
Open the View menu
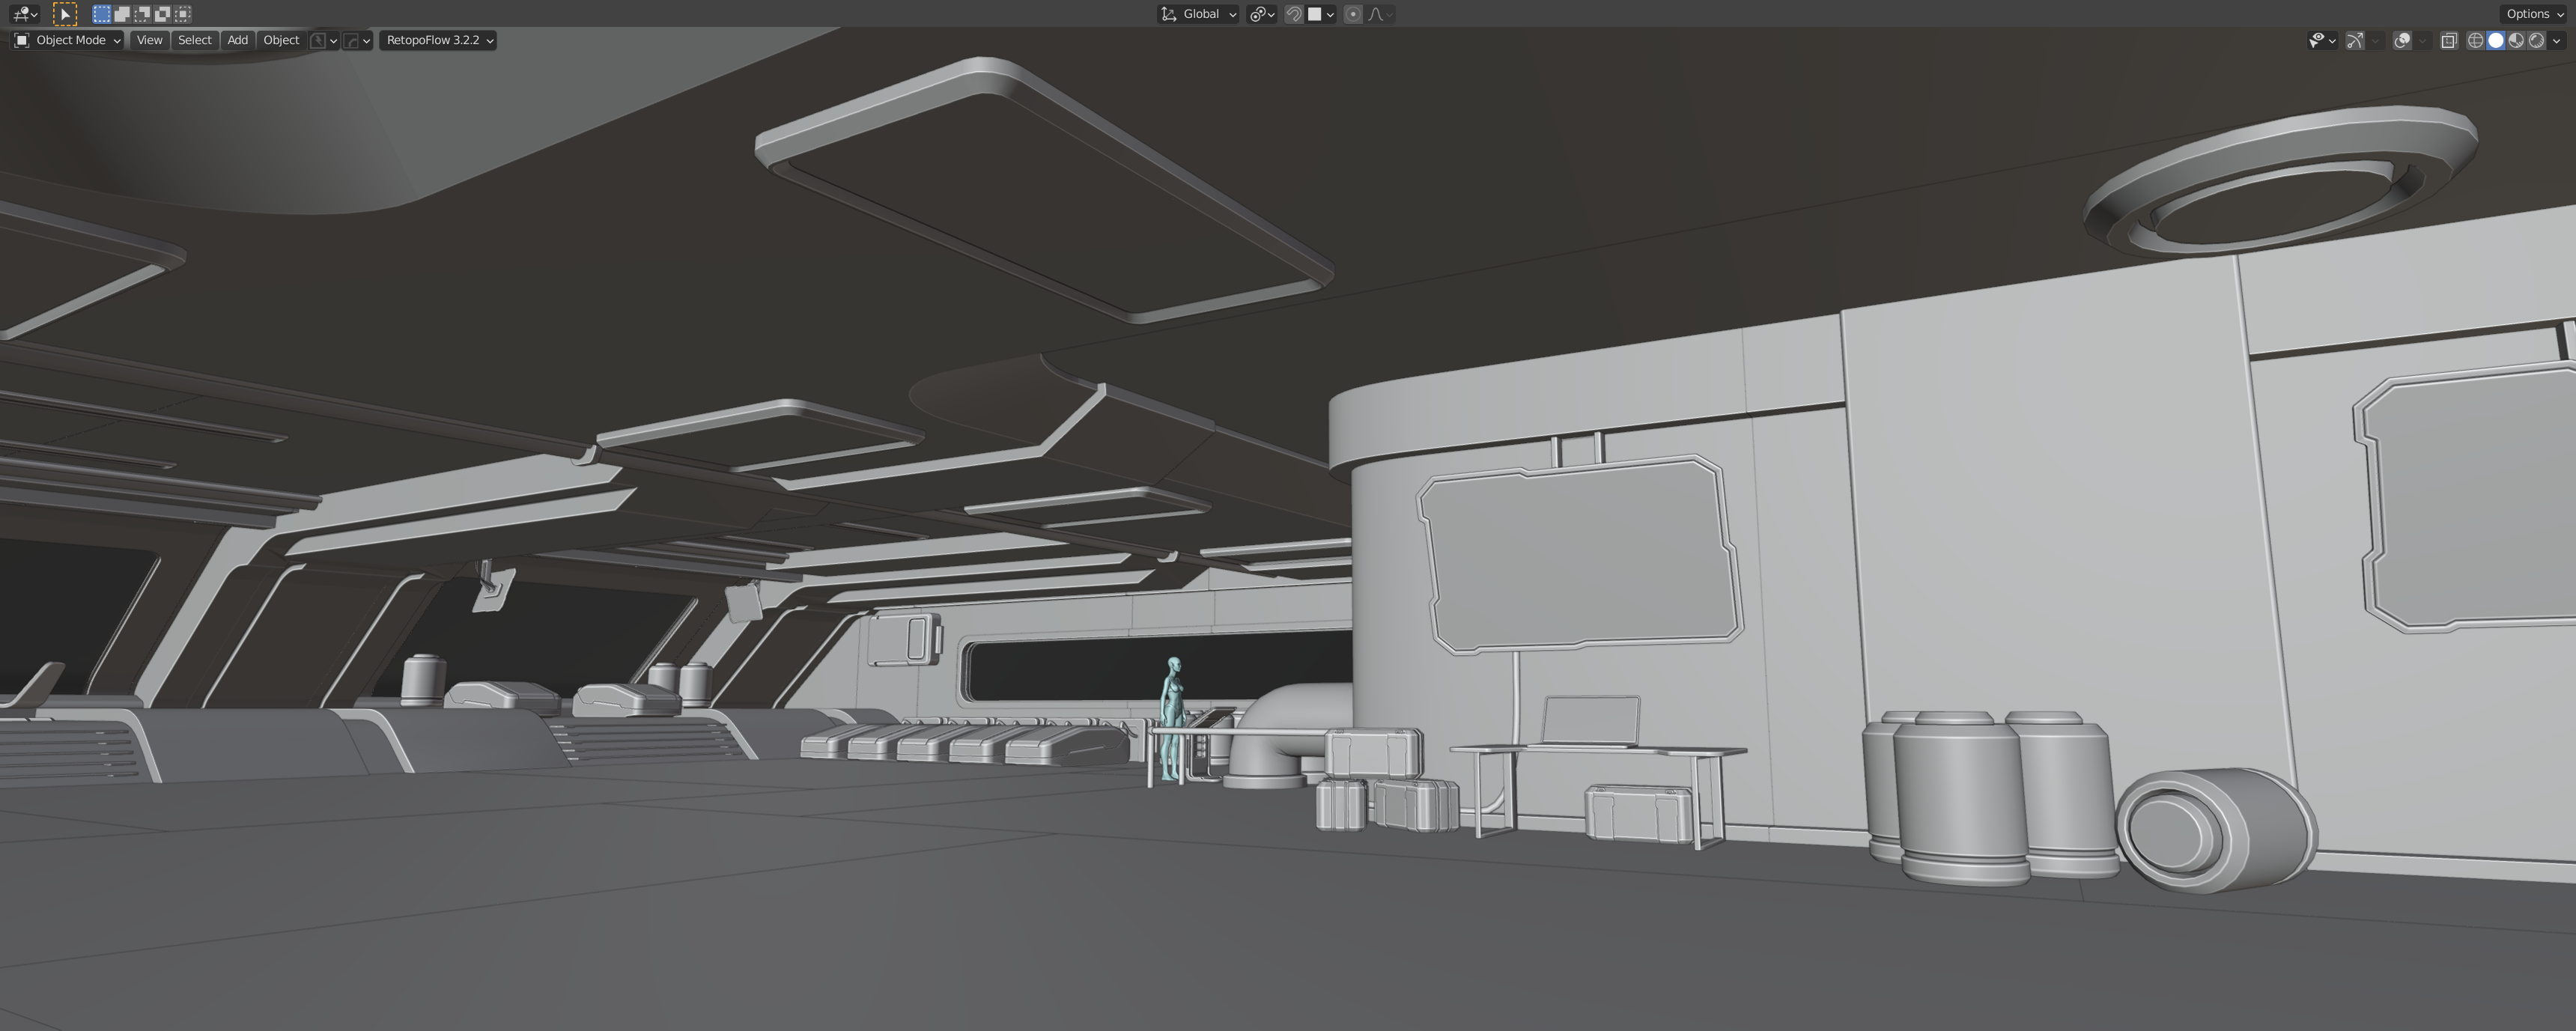149,40
